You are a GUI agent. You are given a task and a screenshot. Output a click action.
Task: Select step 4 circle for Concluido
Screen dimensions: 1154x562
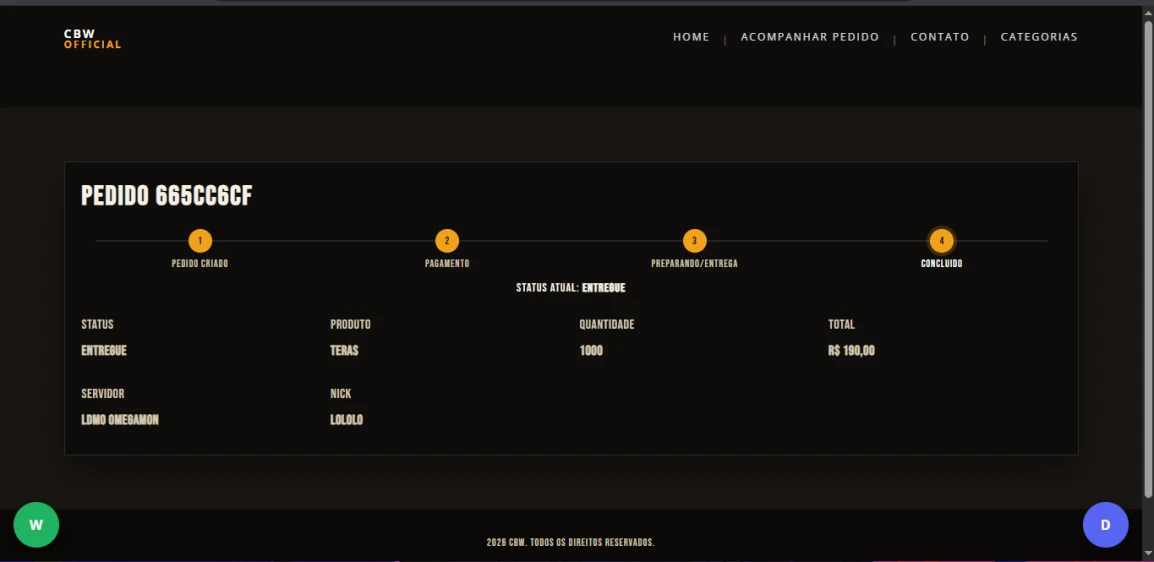[x=941, y=241]
